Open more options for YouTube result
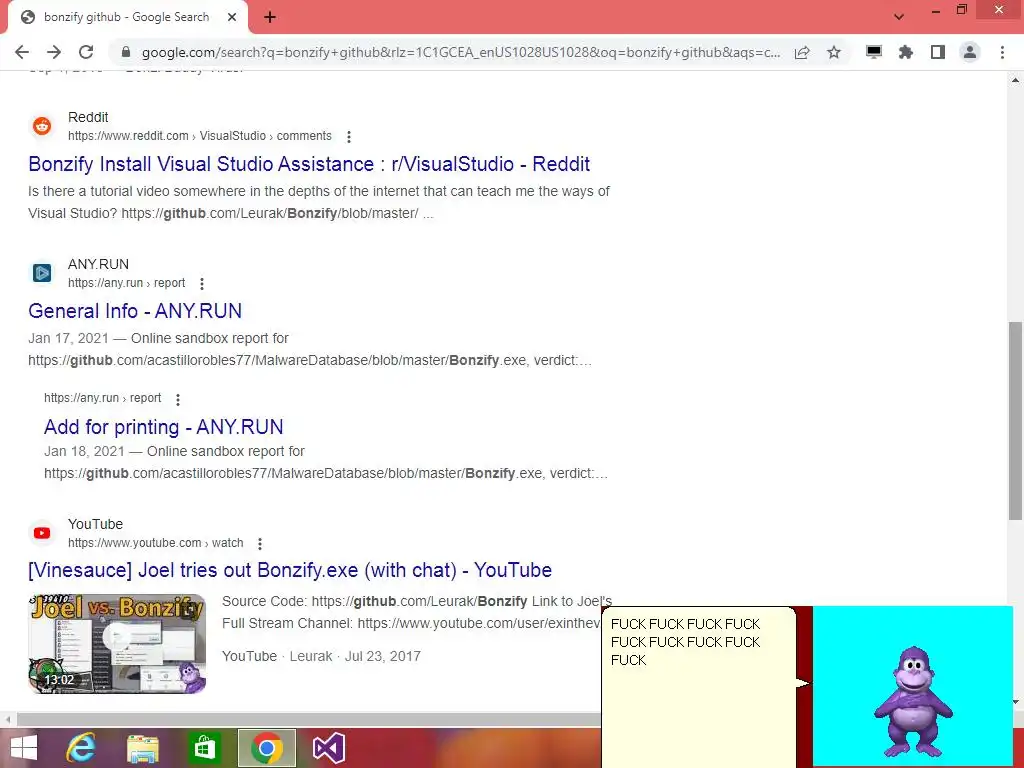The height and width of the screenshot is (768, 1024). tap(260, 543)
